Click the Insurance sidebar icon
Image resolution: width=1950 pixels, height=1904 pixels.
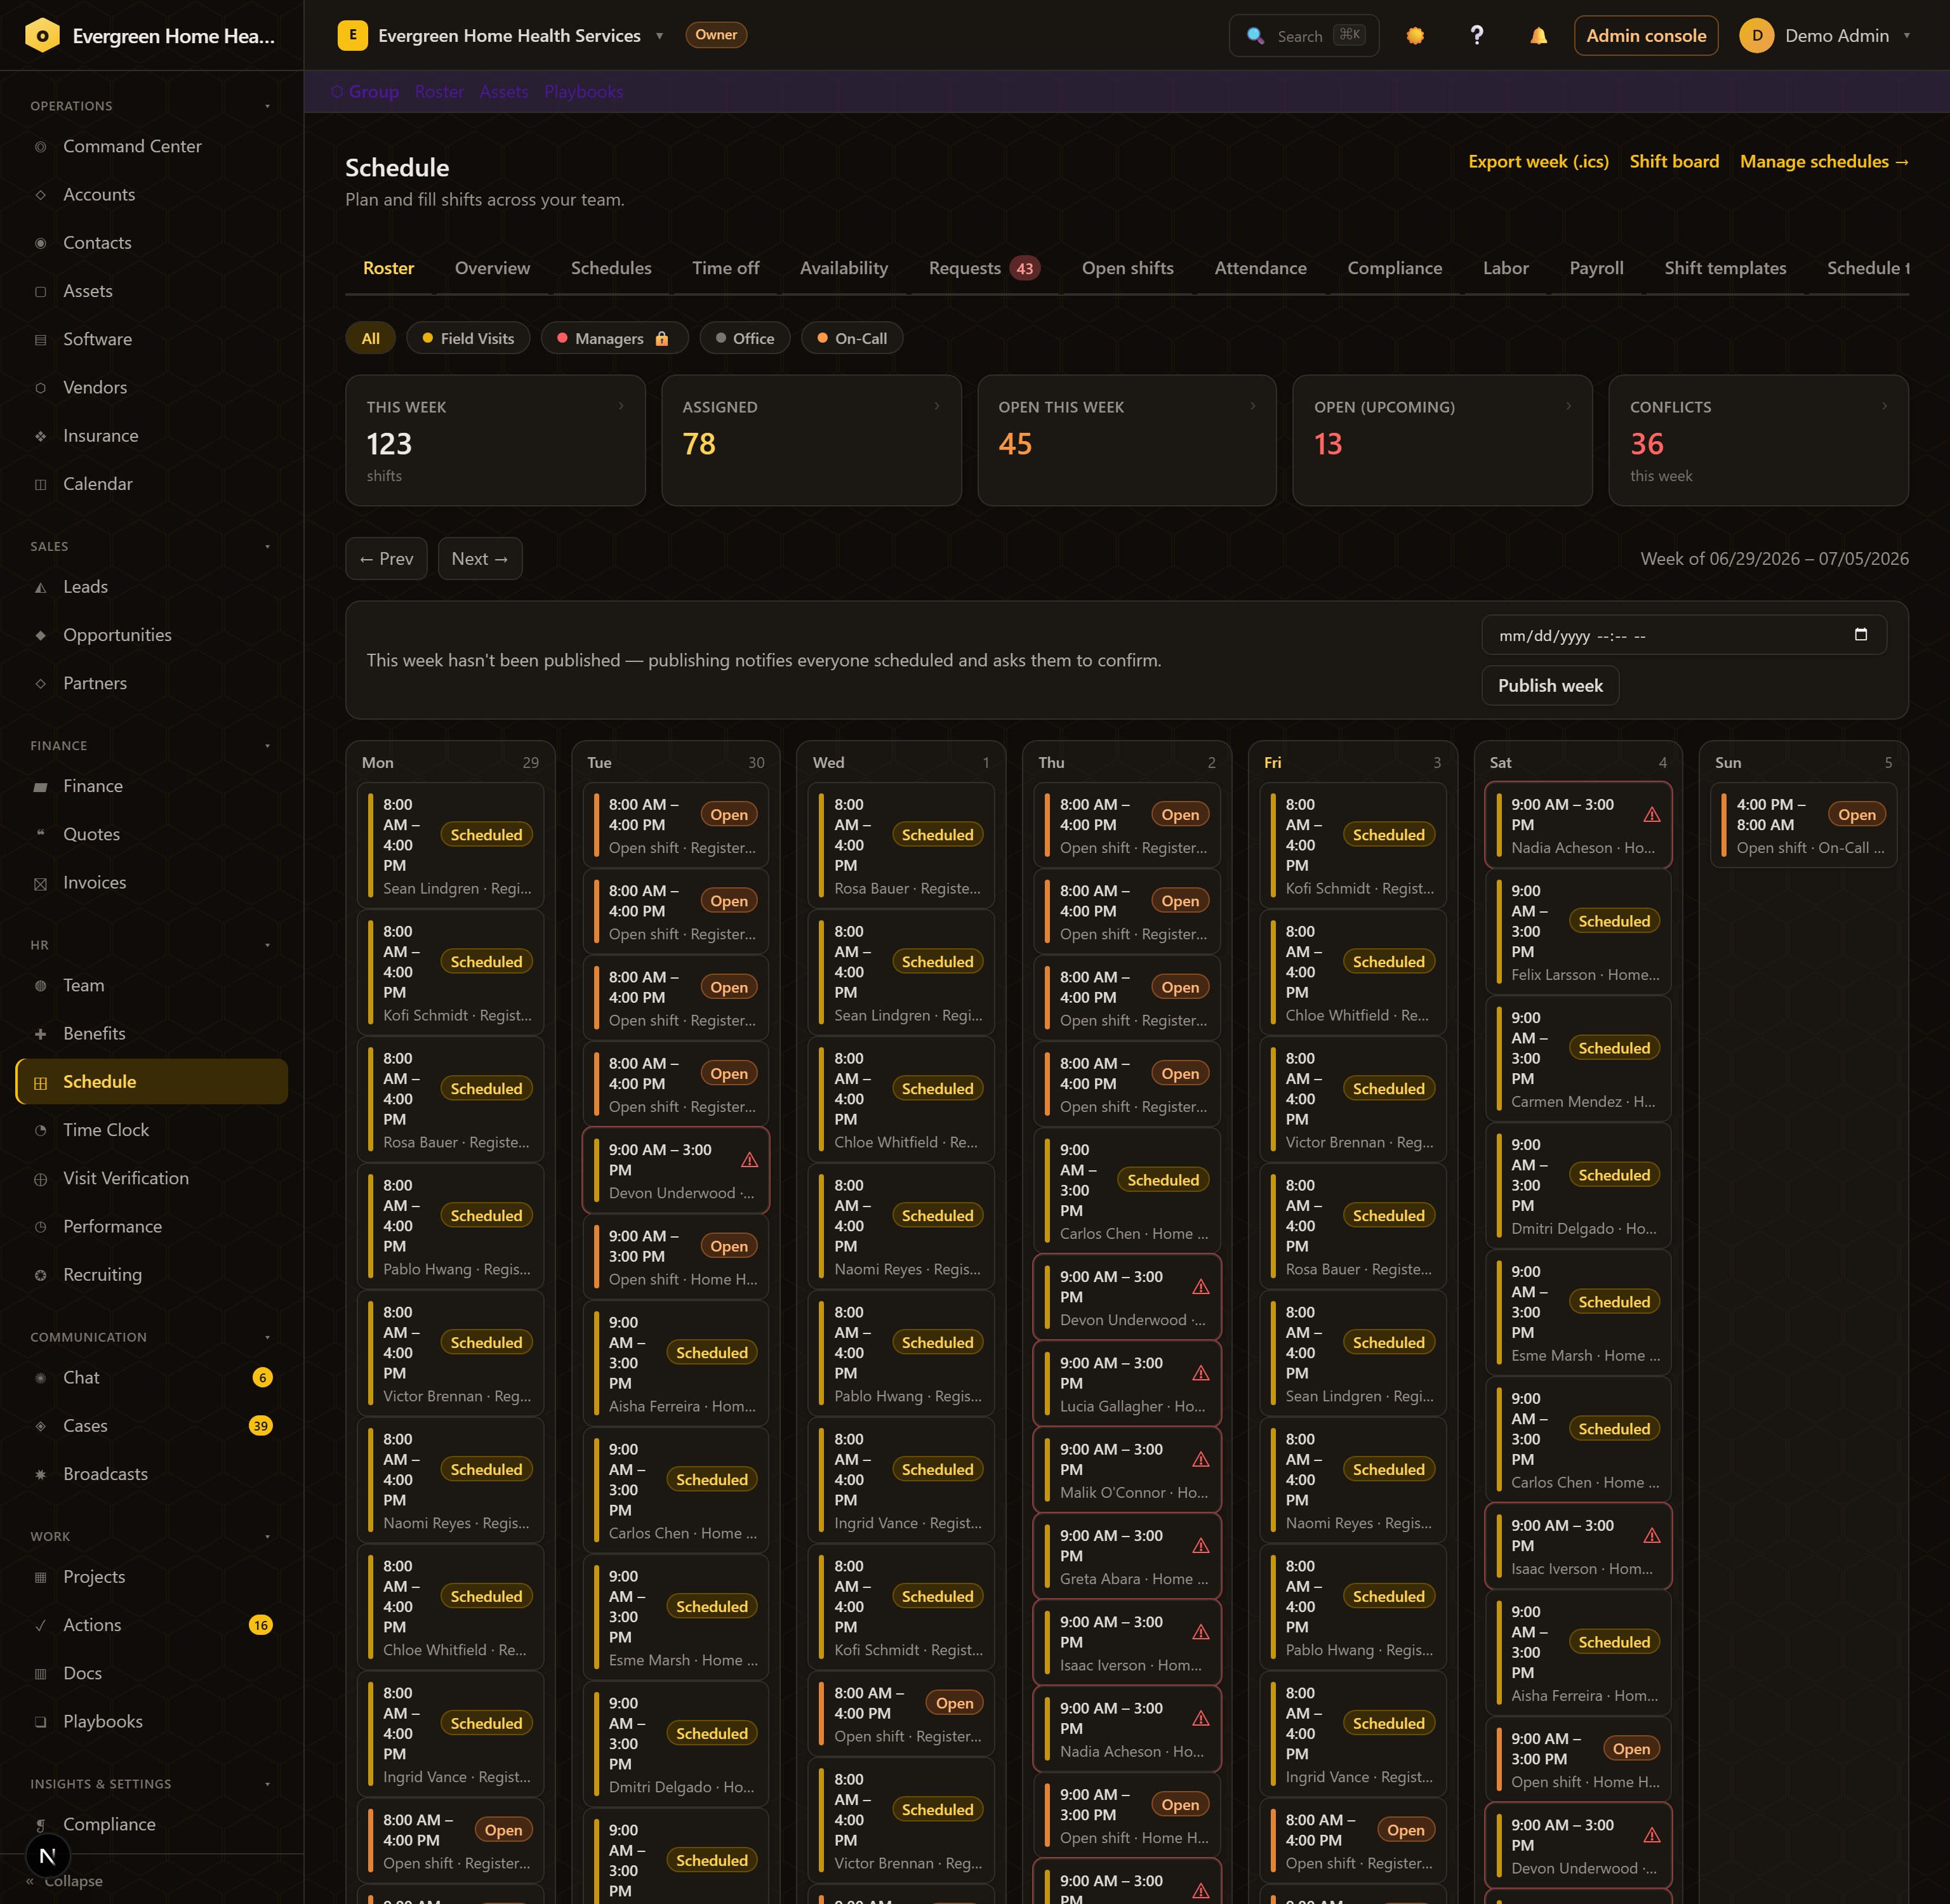pos(40,436)
